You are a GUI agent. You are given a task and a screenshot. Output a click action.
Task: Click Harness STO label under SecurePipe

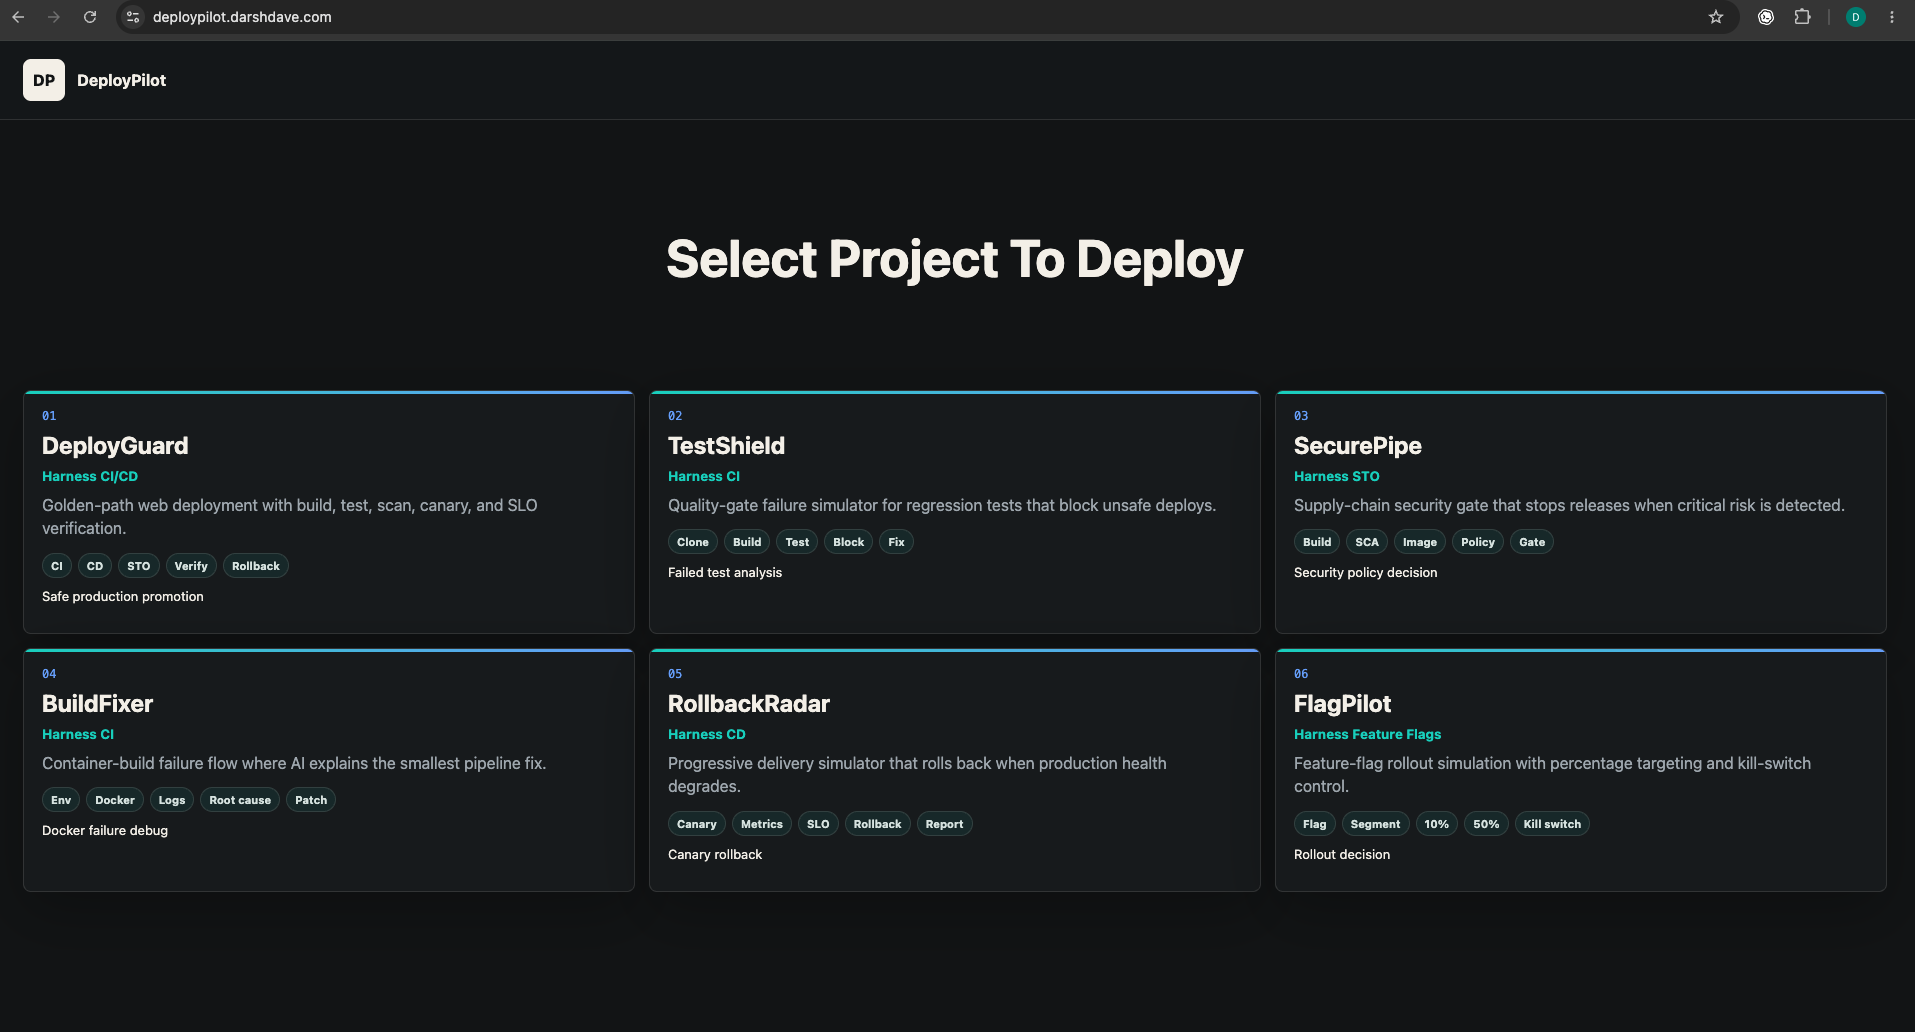click(1336, 476)
